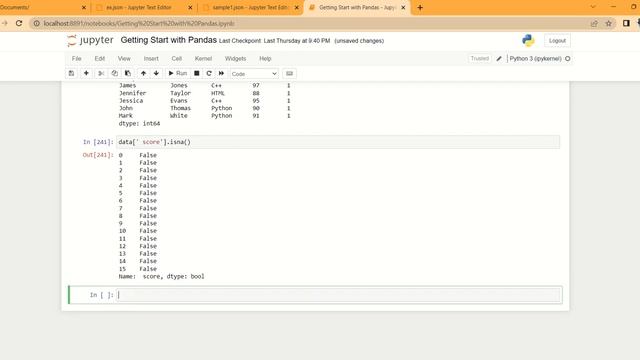Paste cells below icon
640x360 pixels.
click(x=128, y=73)
